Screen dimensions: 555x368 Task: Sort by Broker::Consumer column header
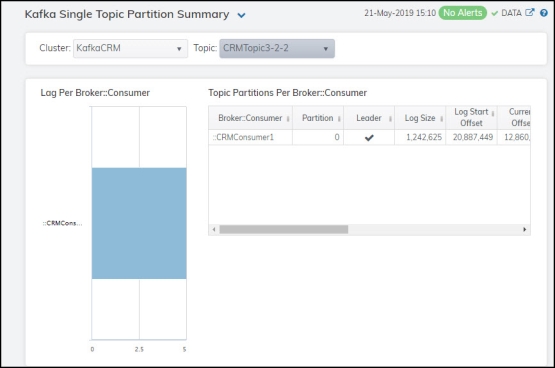[x=250, y=118]
